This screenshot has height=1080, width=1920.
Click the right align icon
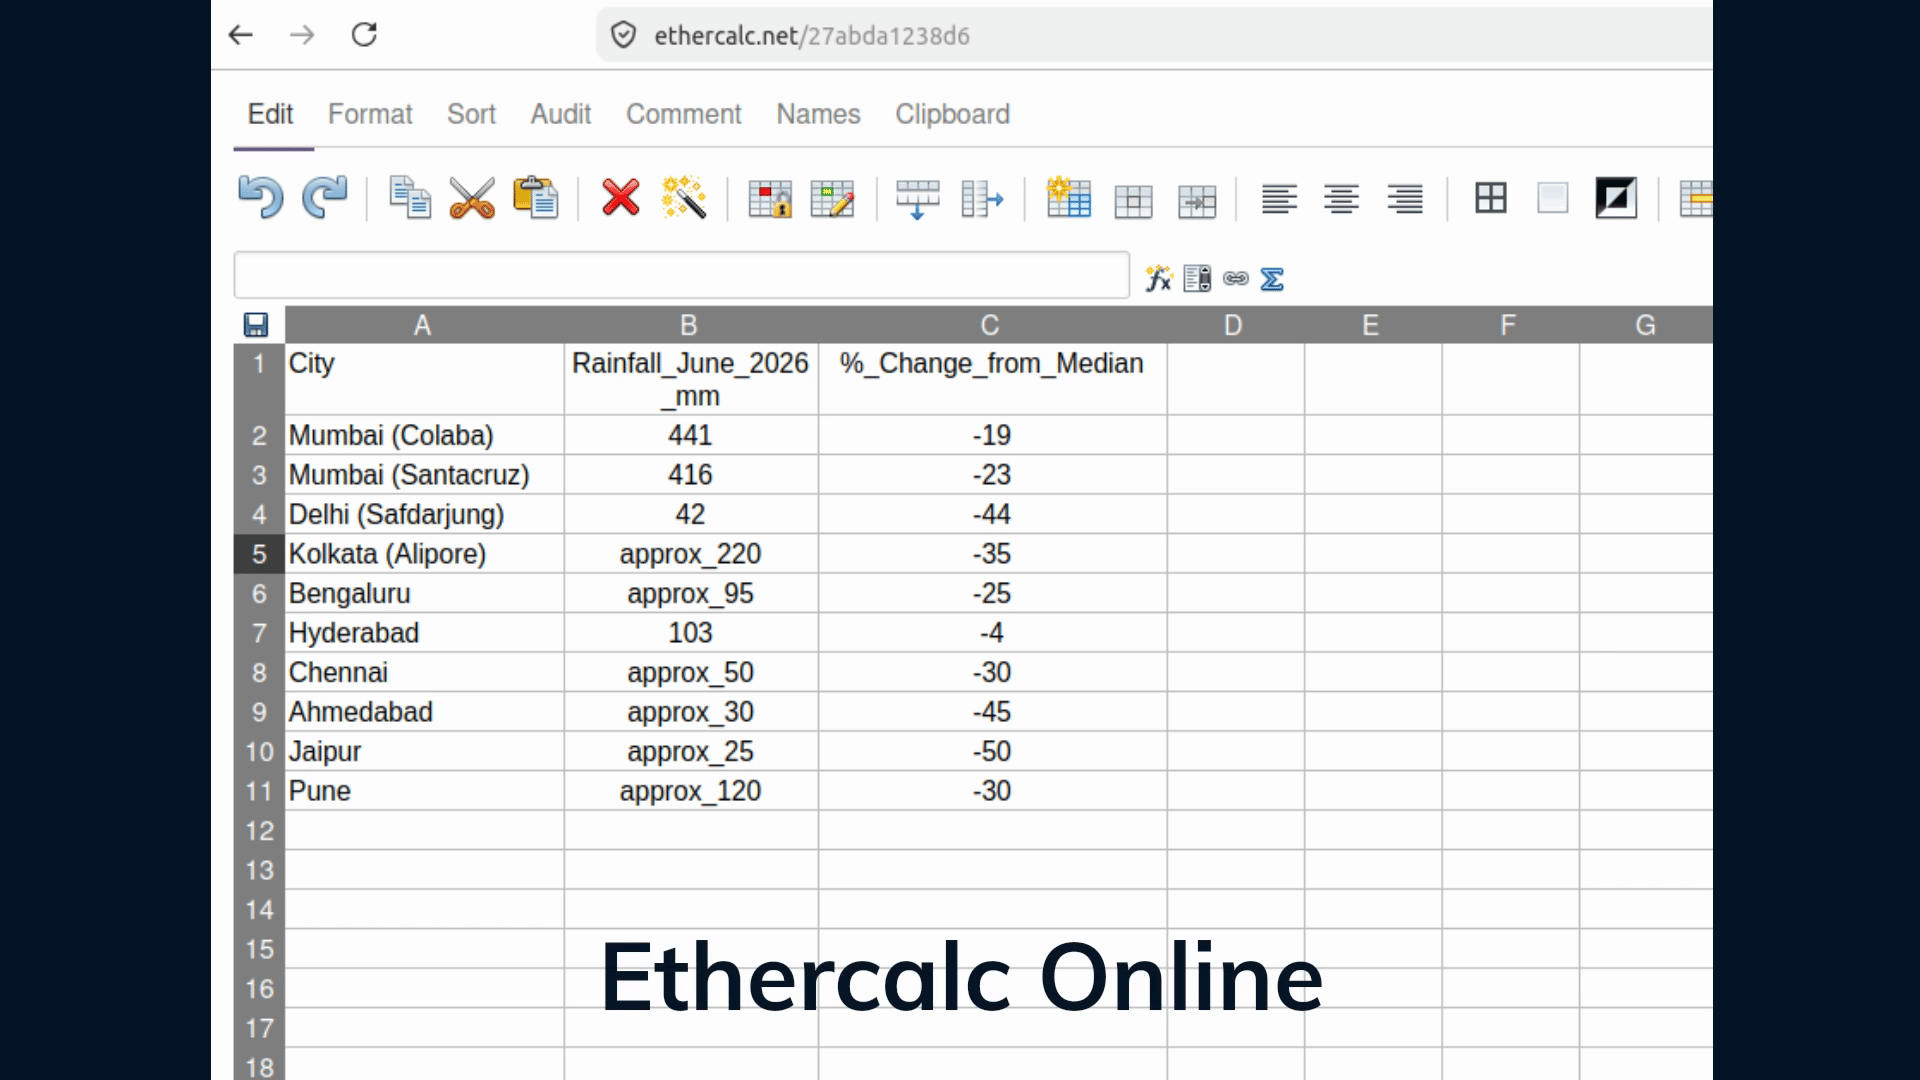(x=1405, y=199)
